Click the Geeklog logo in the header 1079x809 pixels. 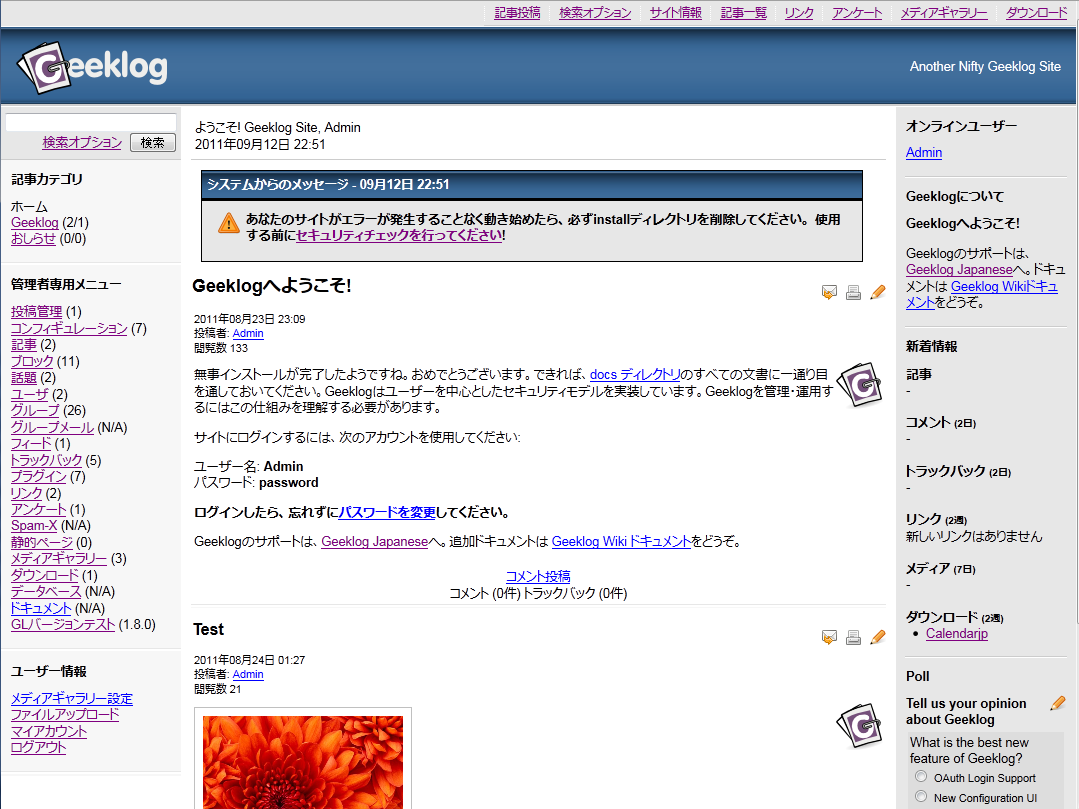[x=92, y=67]
